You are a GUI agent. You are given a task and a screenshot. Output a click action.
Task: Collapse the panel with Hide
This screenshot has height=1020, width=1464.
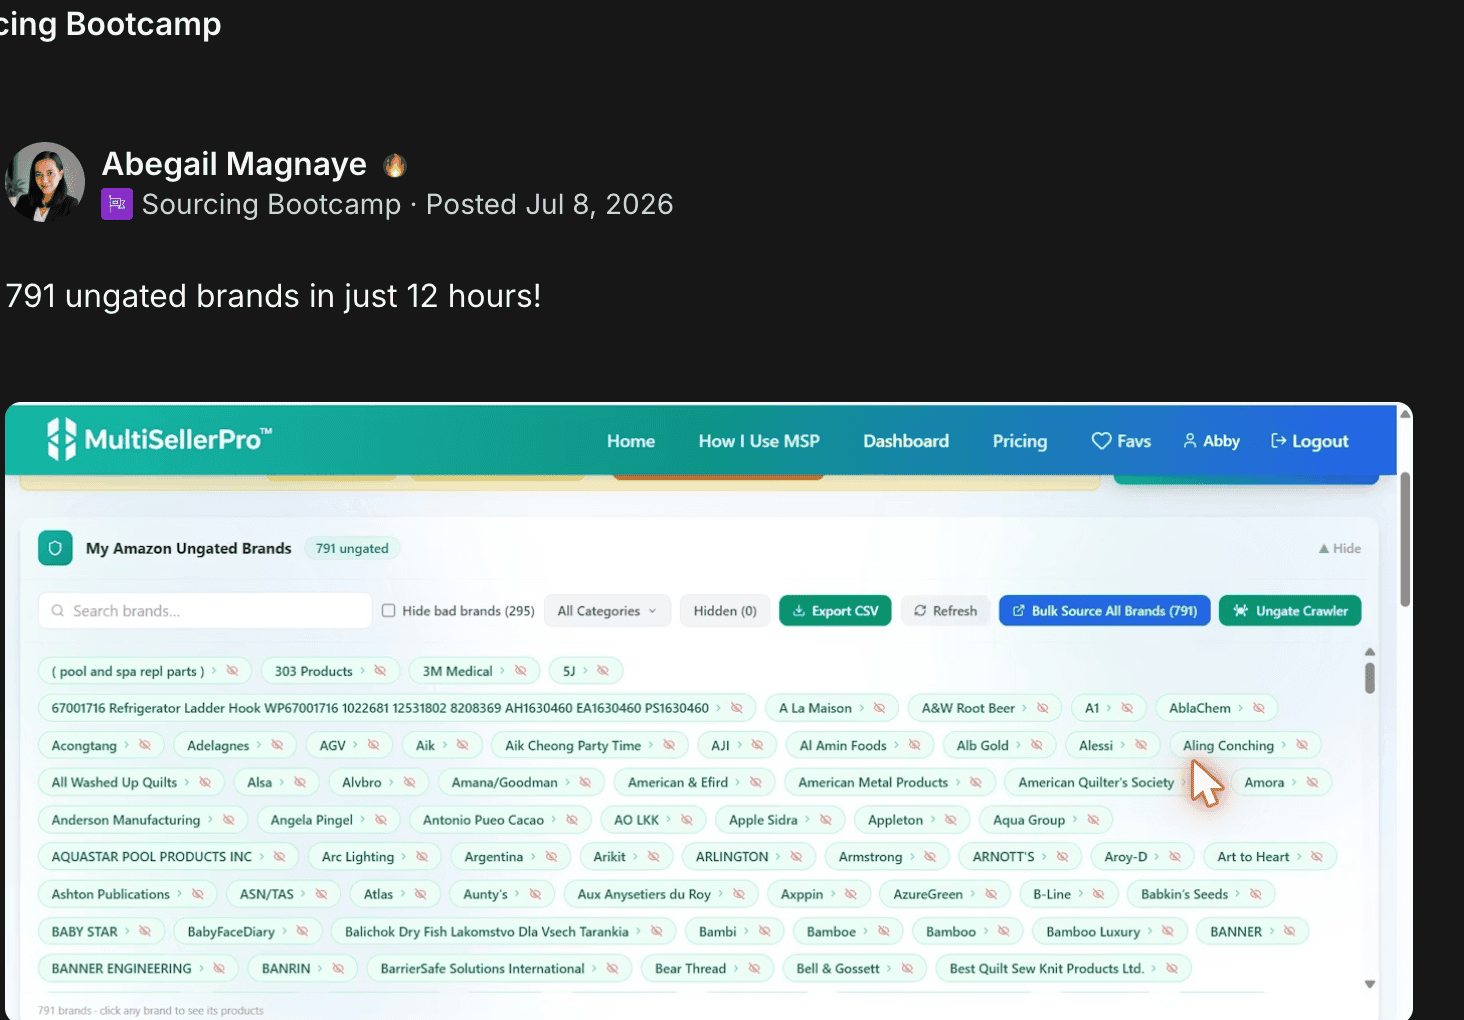[1339, 548]
